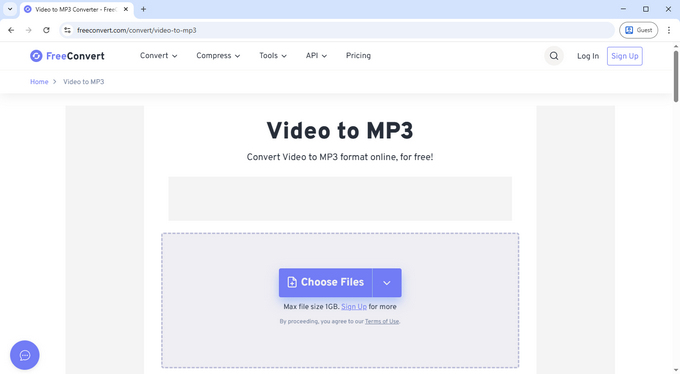The height and width of the screenshot is (374, 680).
Task: Expand the Tools menu
Action: point(273,56)
